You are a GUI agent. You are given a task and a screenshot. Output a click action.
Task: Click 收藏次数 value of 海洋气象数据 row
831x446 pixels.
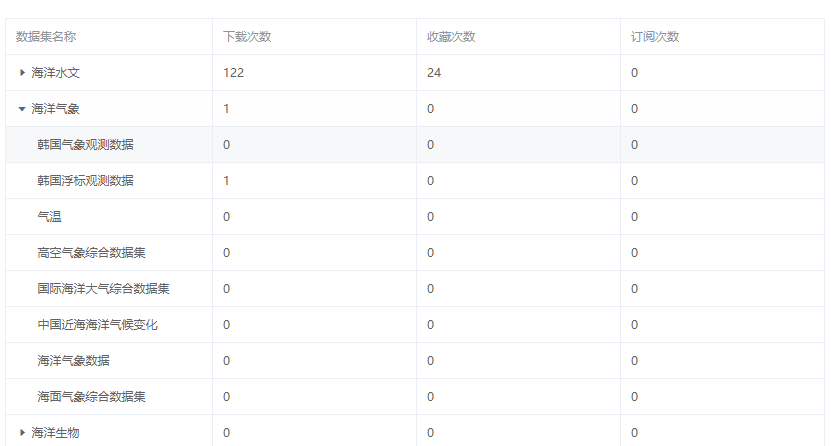coord(430,361)
